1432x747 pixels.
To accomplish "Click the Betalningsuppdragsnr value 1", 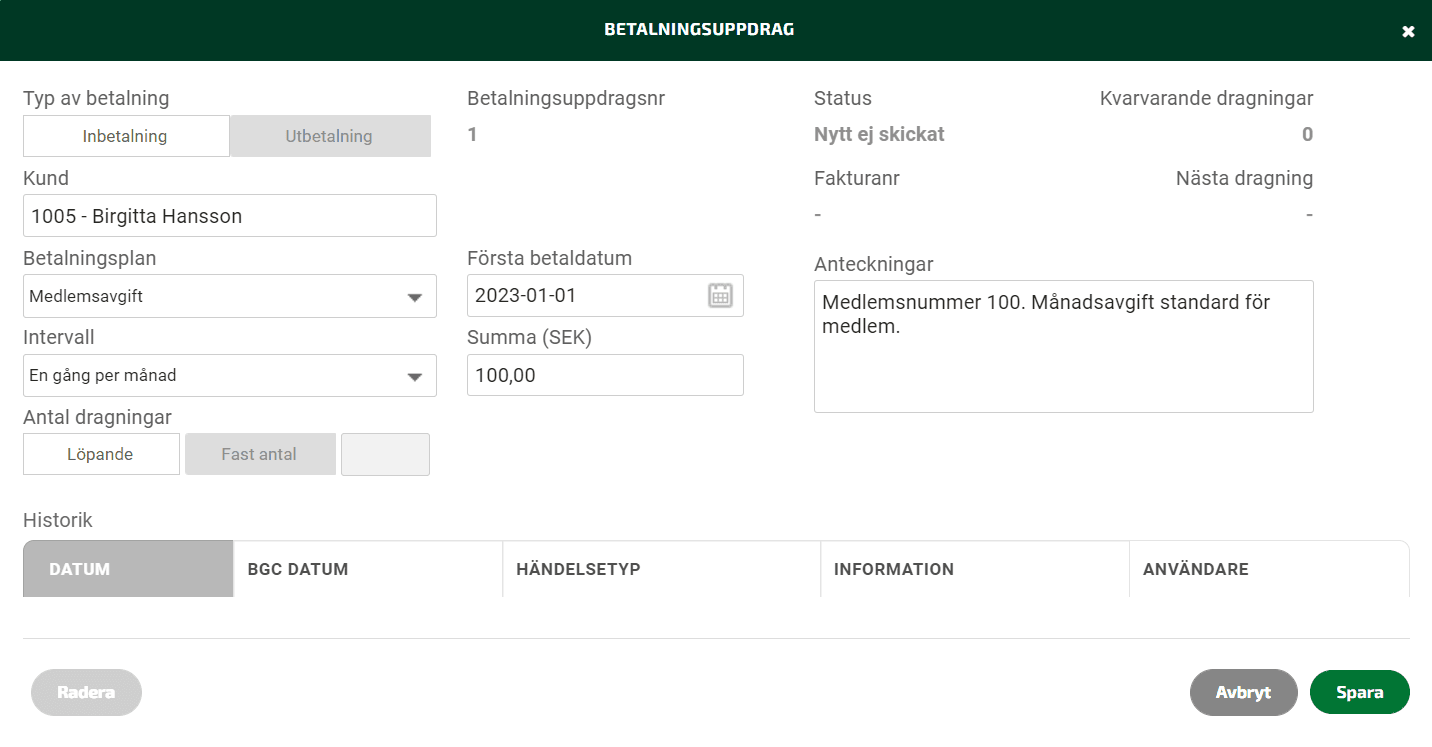I will click(472, 134).
